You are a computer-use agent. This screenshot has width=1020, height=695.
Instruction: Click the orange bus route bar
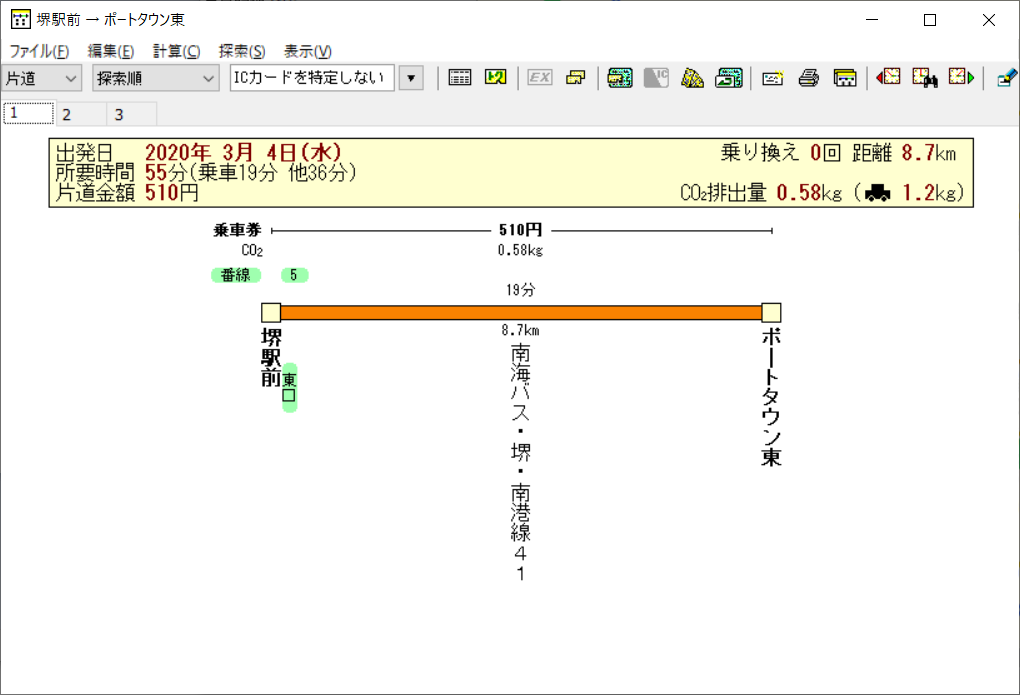pyautogui.click(x=521, y=313)
